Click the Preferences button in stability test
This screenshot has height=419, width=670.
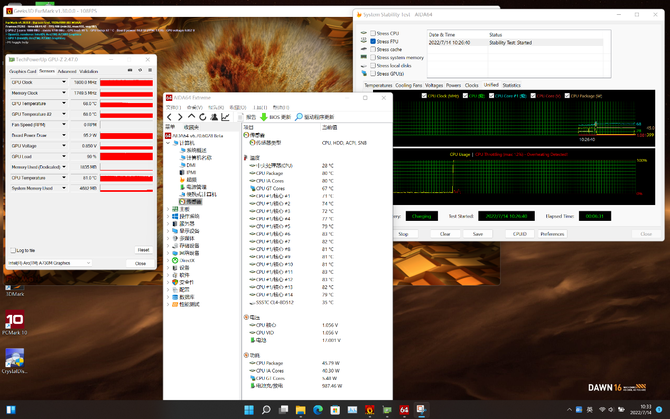(552, 234)
